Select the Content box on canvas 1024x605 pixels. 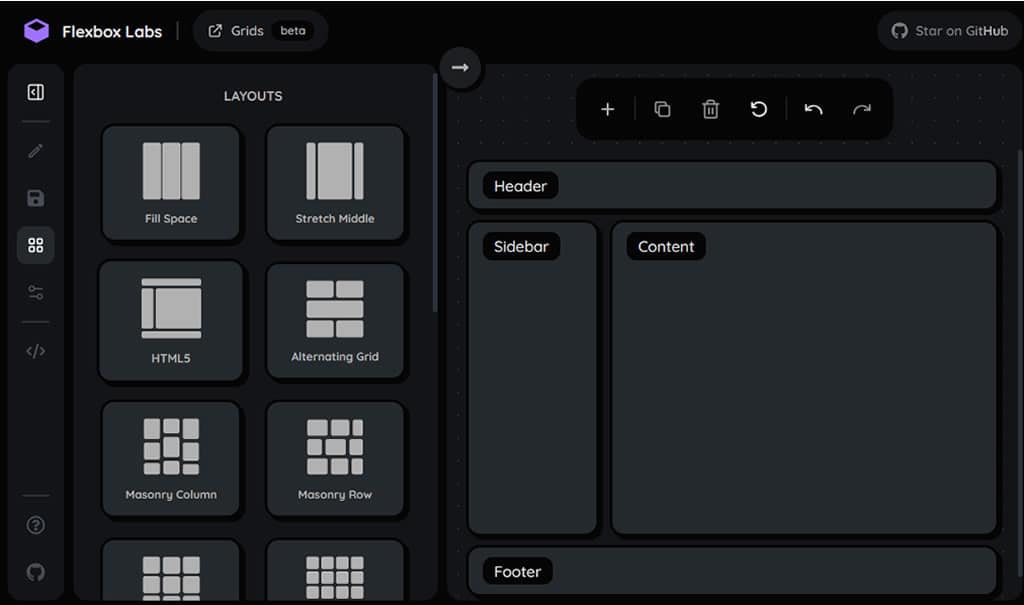pyautogui.click(x=804, y=378)
